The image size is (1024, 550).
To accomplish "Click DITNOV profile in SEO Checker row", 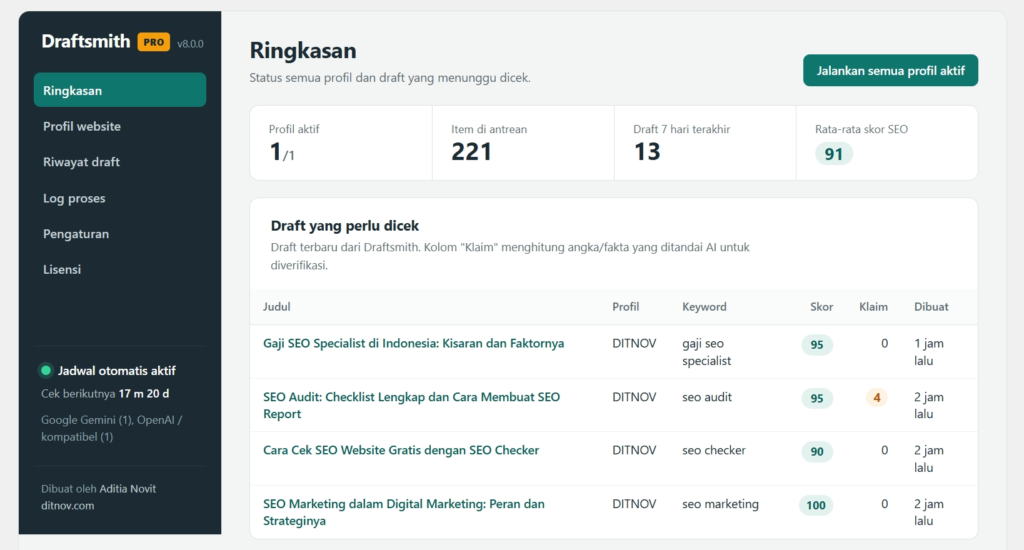I will 634,450.
